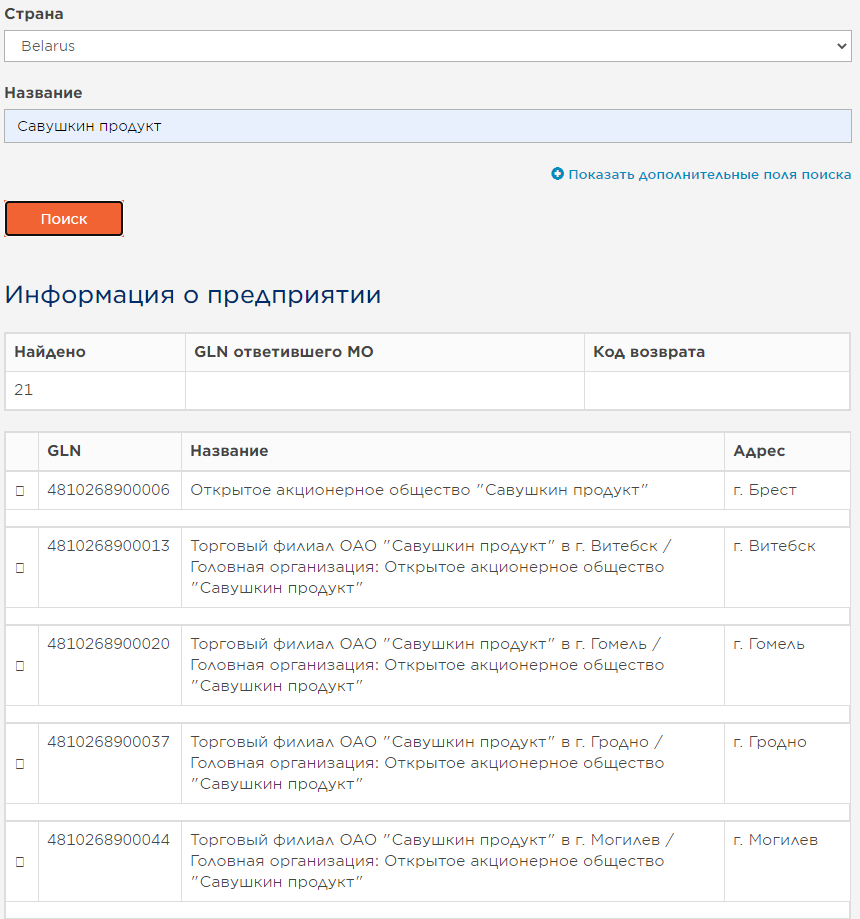Viewport: 860px width, 919px height.
Task: Check the checkbox for GLN 4810268900020
Action: pyautogui.click(x=21, y=665)
